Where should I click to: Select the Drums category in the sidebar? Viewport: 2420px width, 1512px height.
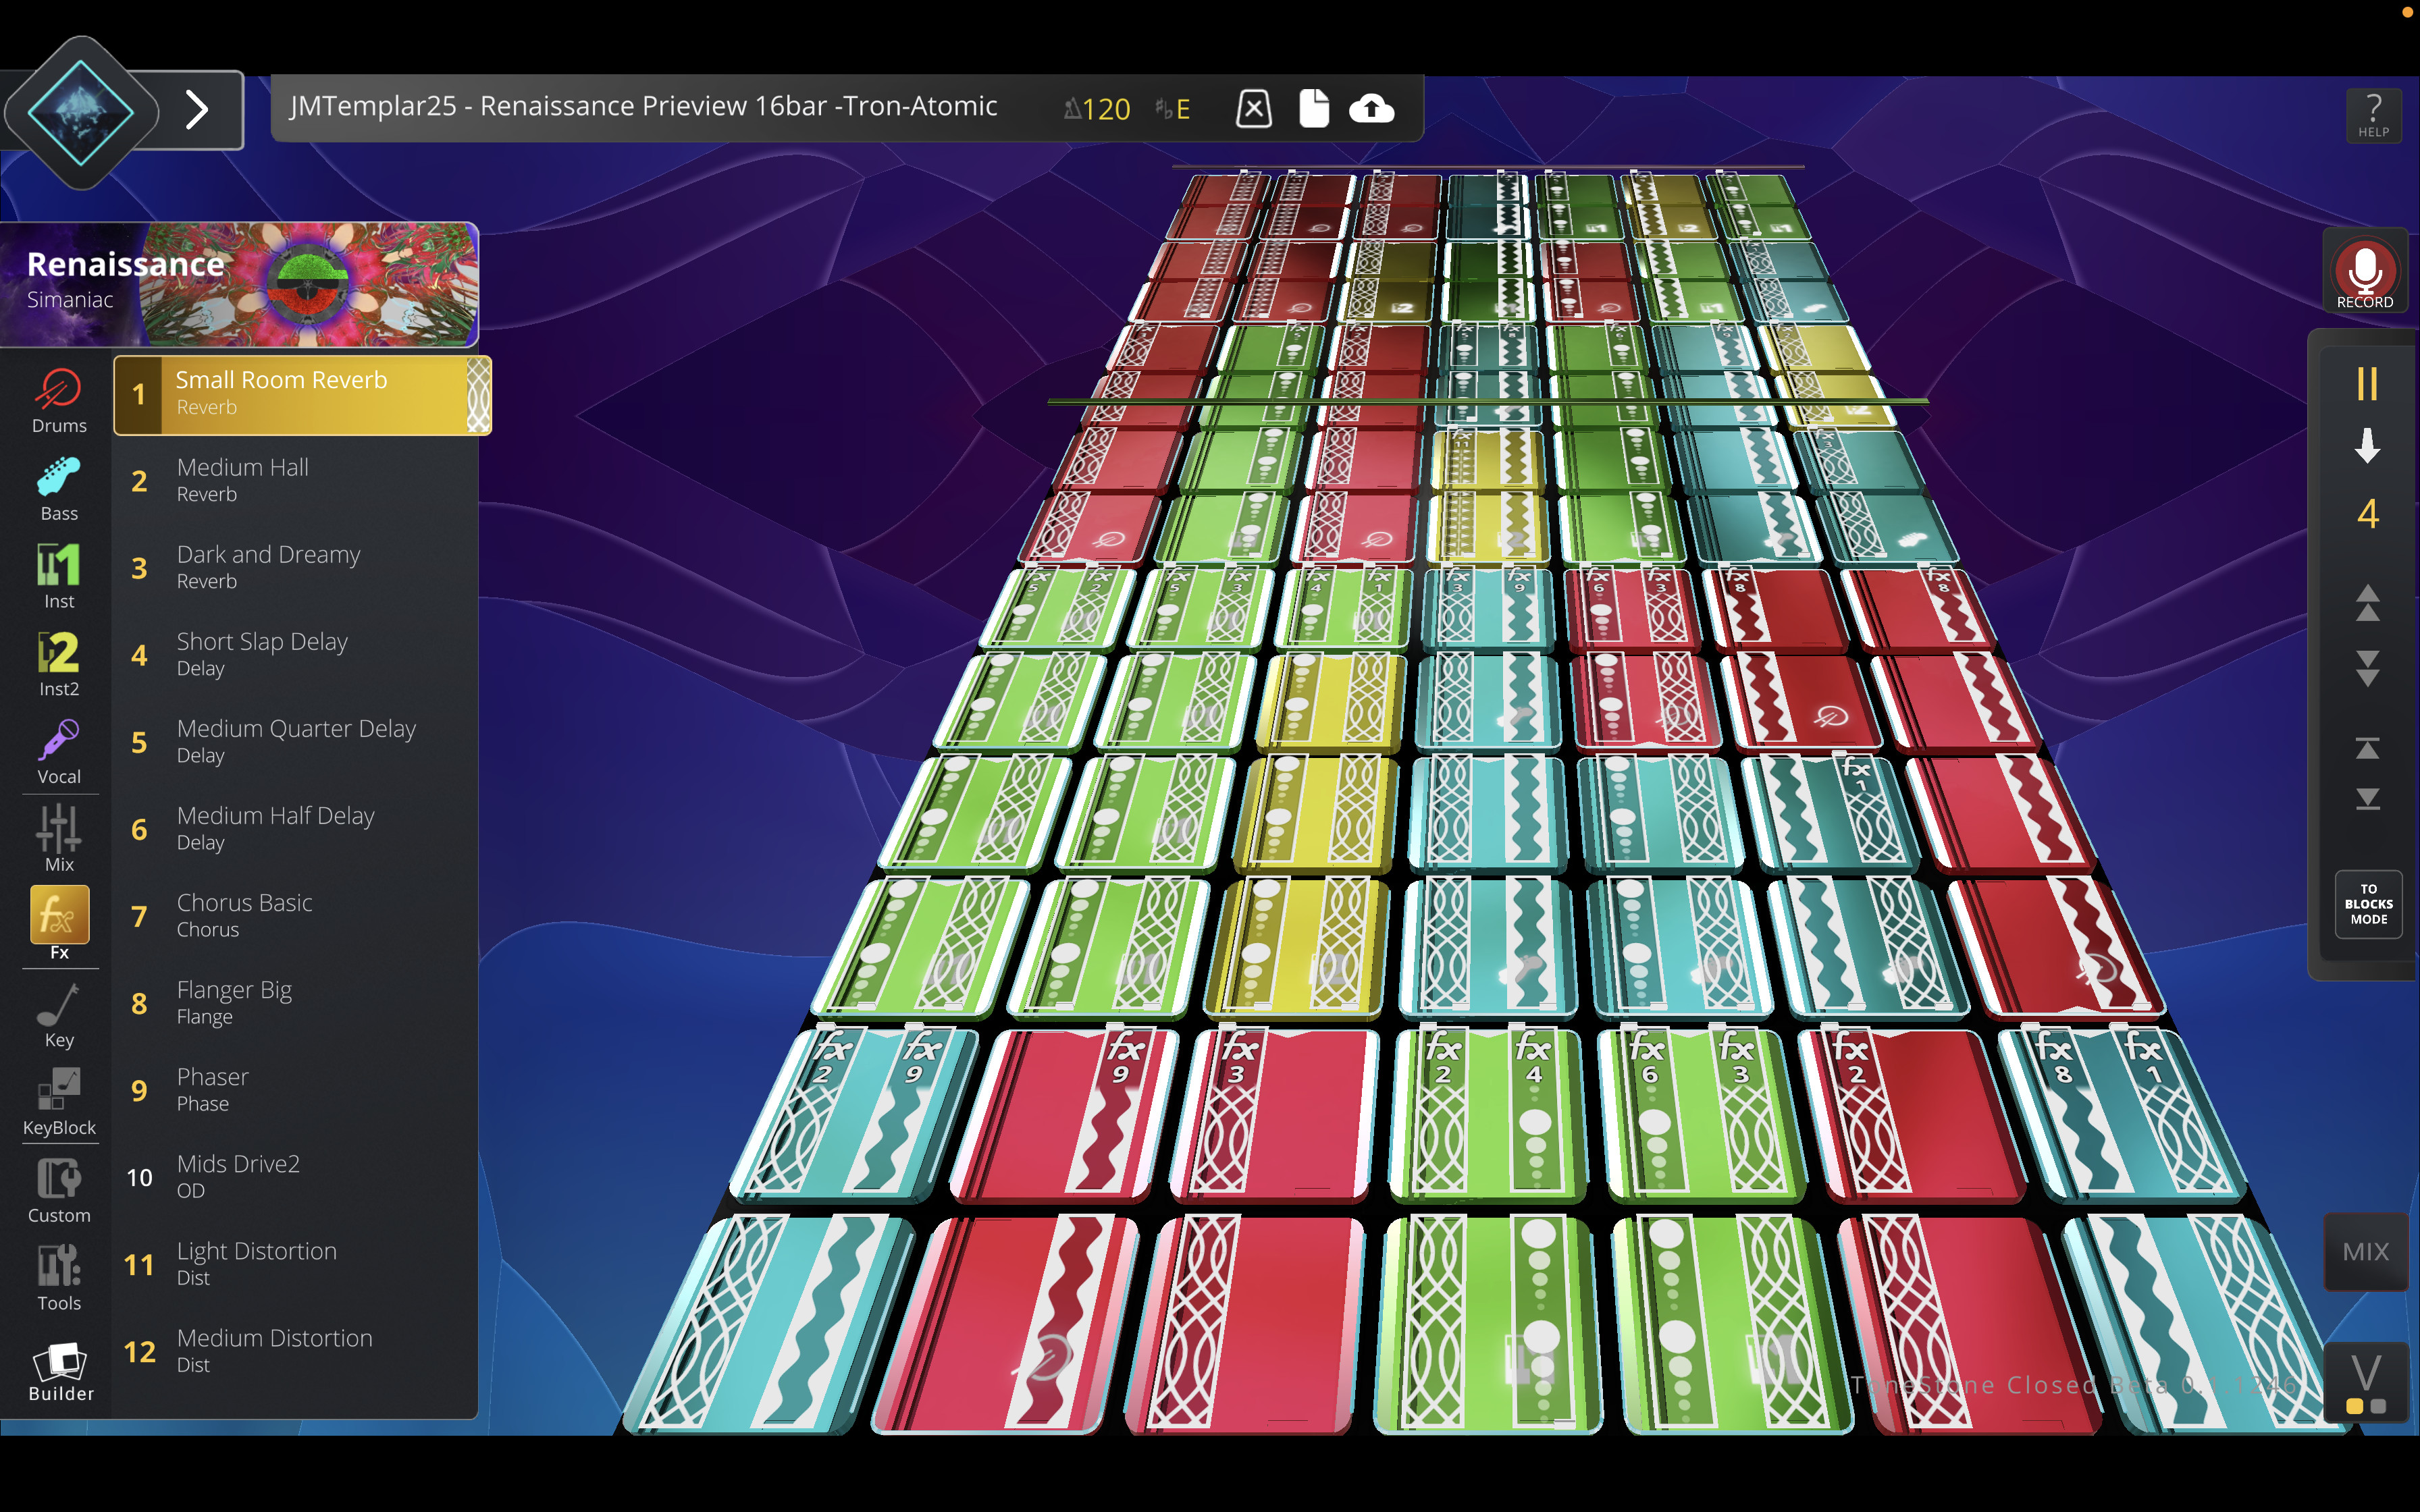[58, 398]
